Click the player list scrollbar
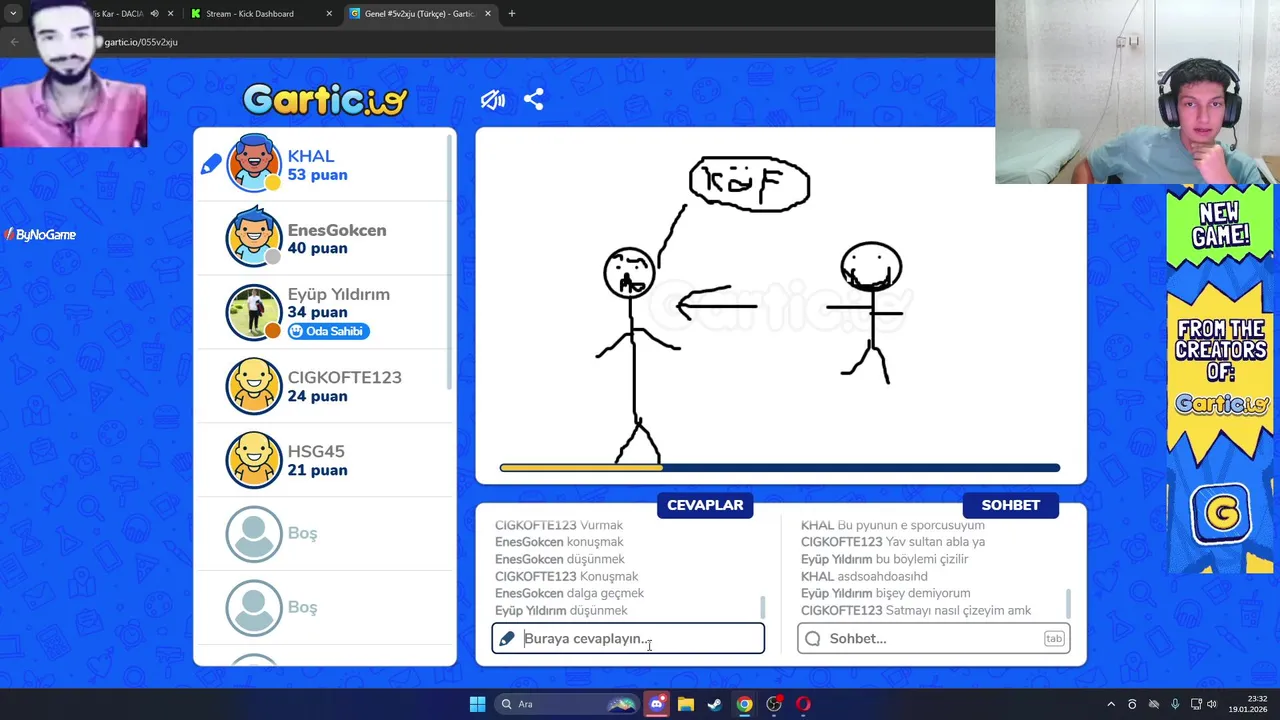Viewport: 1280px width, 720px height. (x=449, y=262)
